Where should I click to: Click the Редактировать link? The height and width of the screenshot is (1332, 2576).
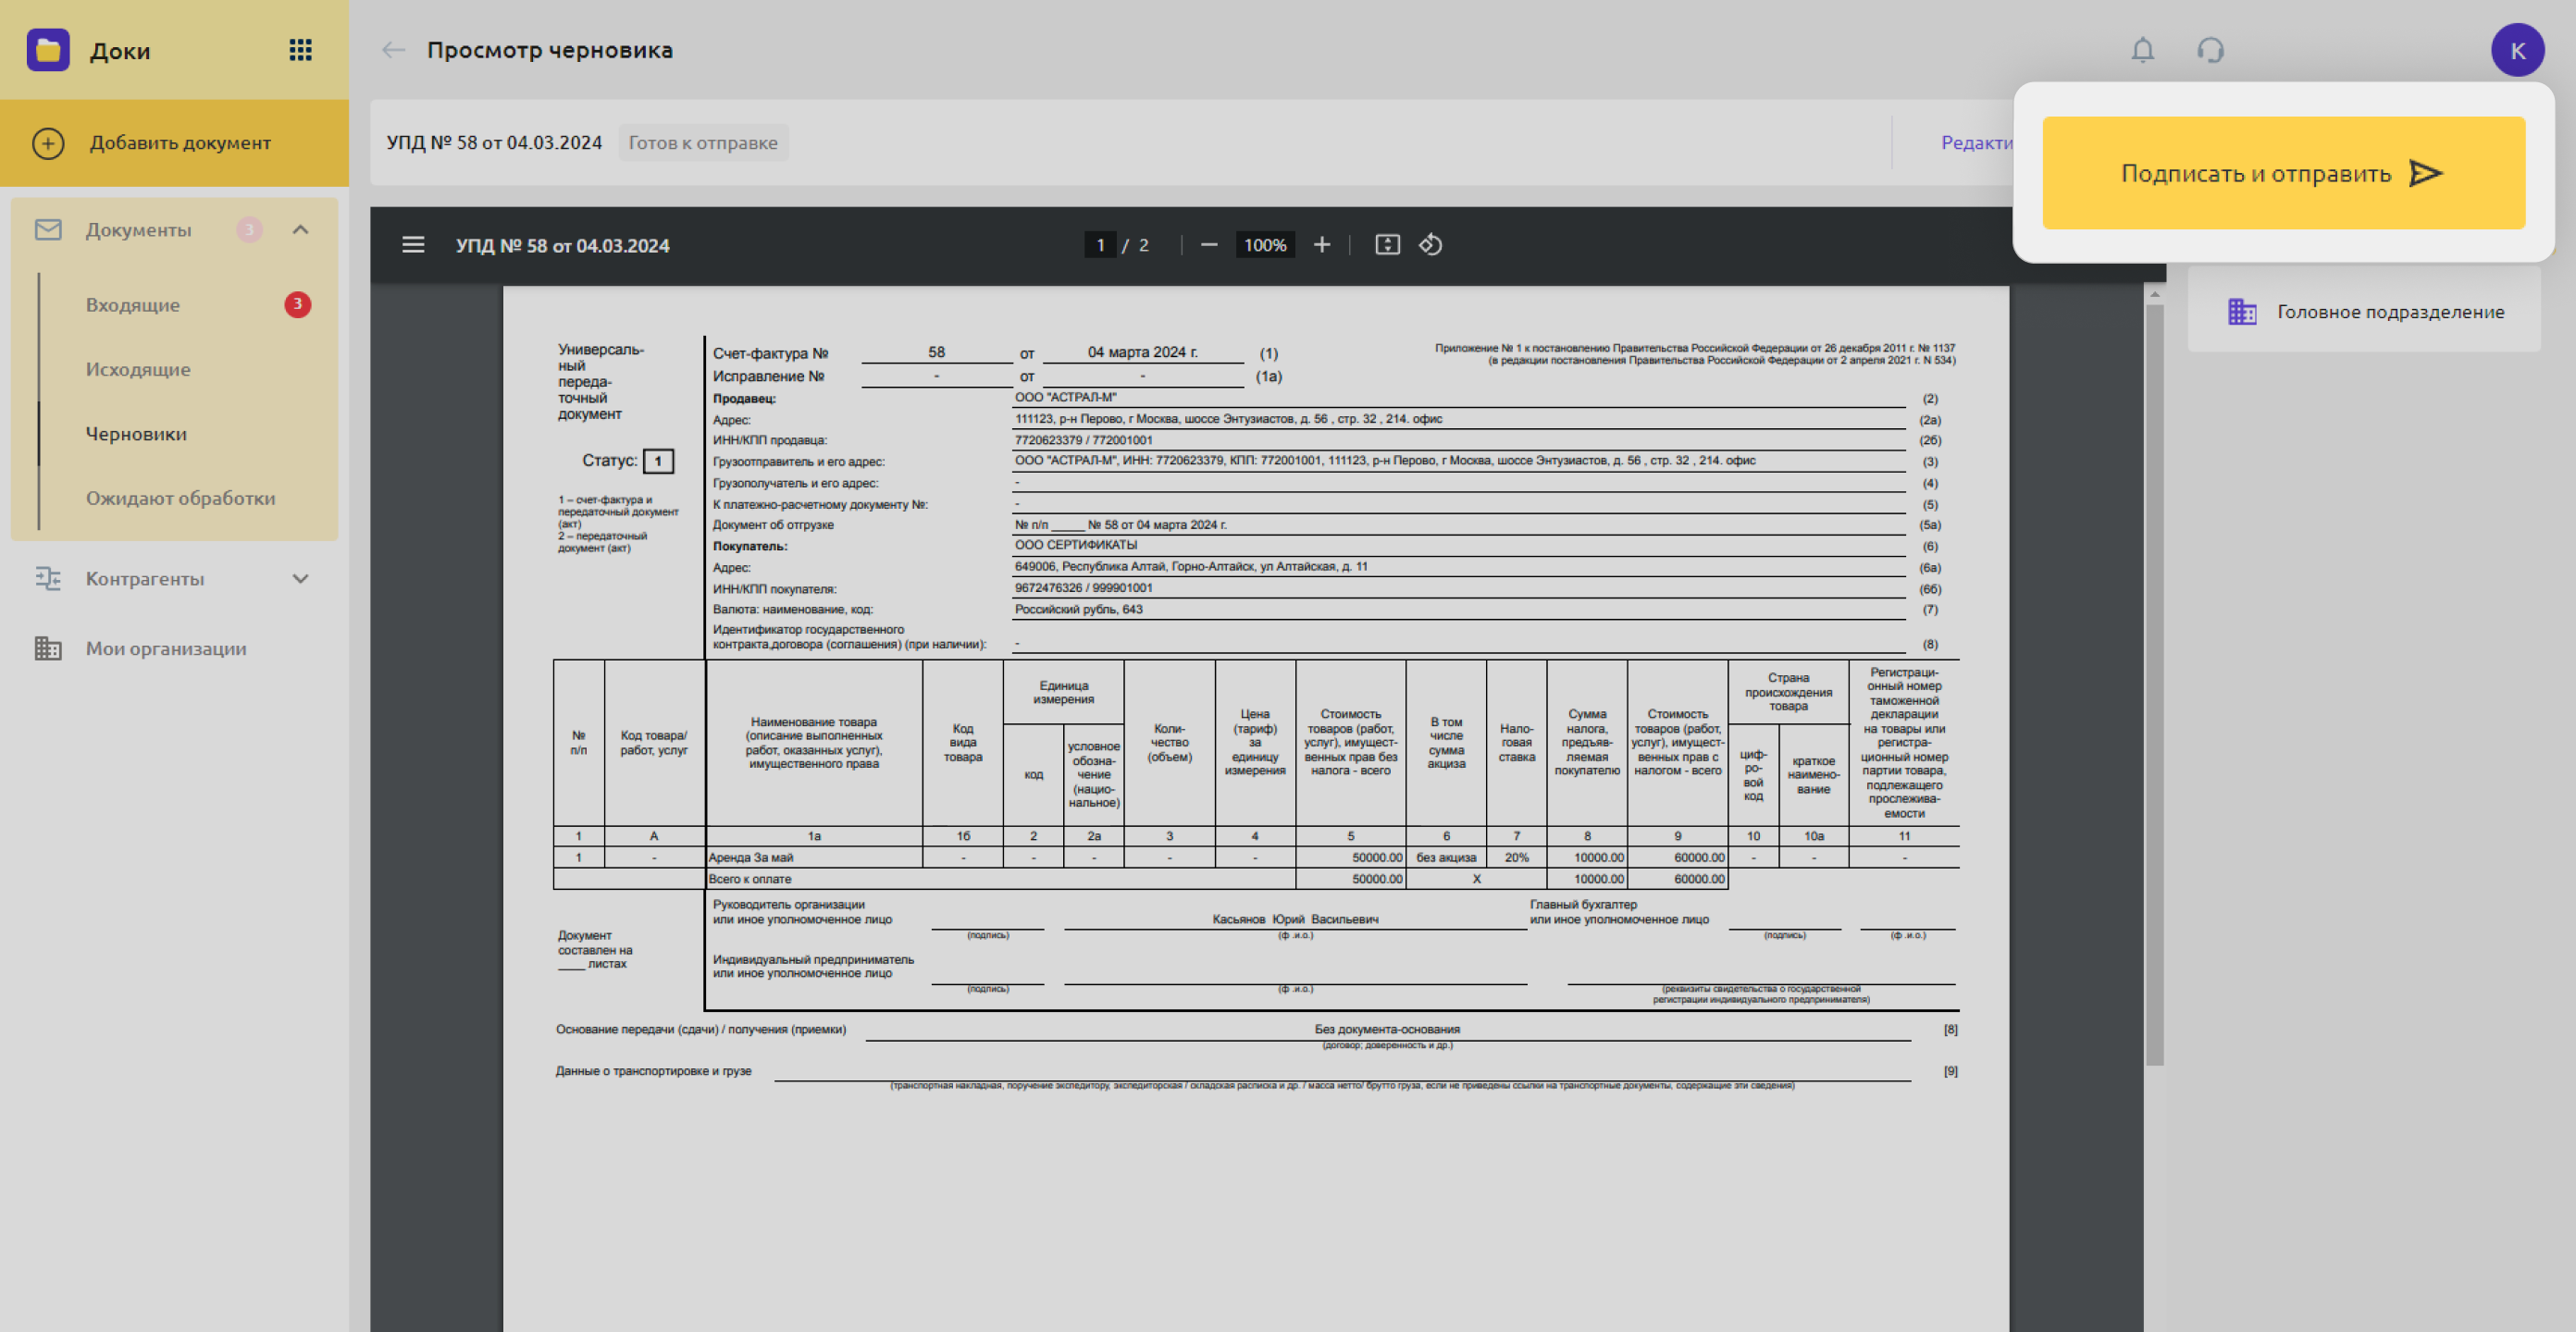point(1976,143)
